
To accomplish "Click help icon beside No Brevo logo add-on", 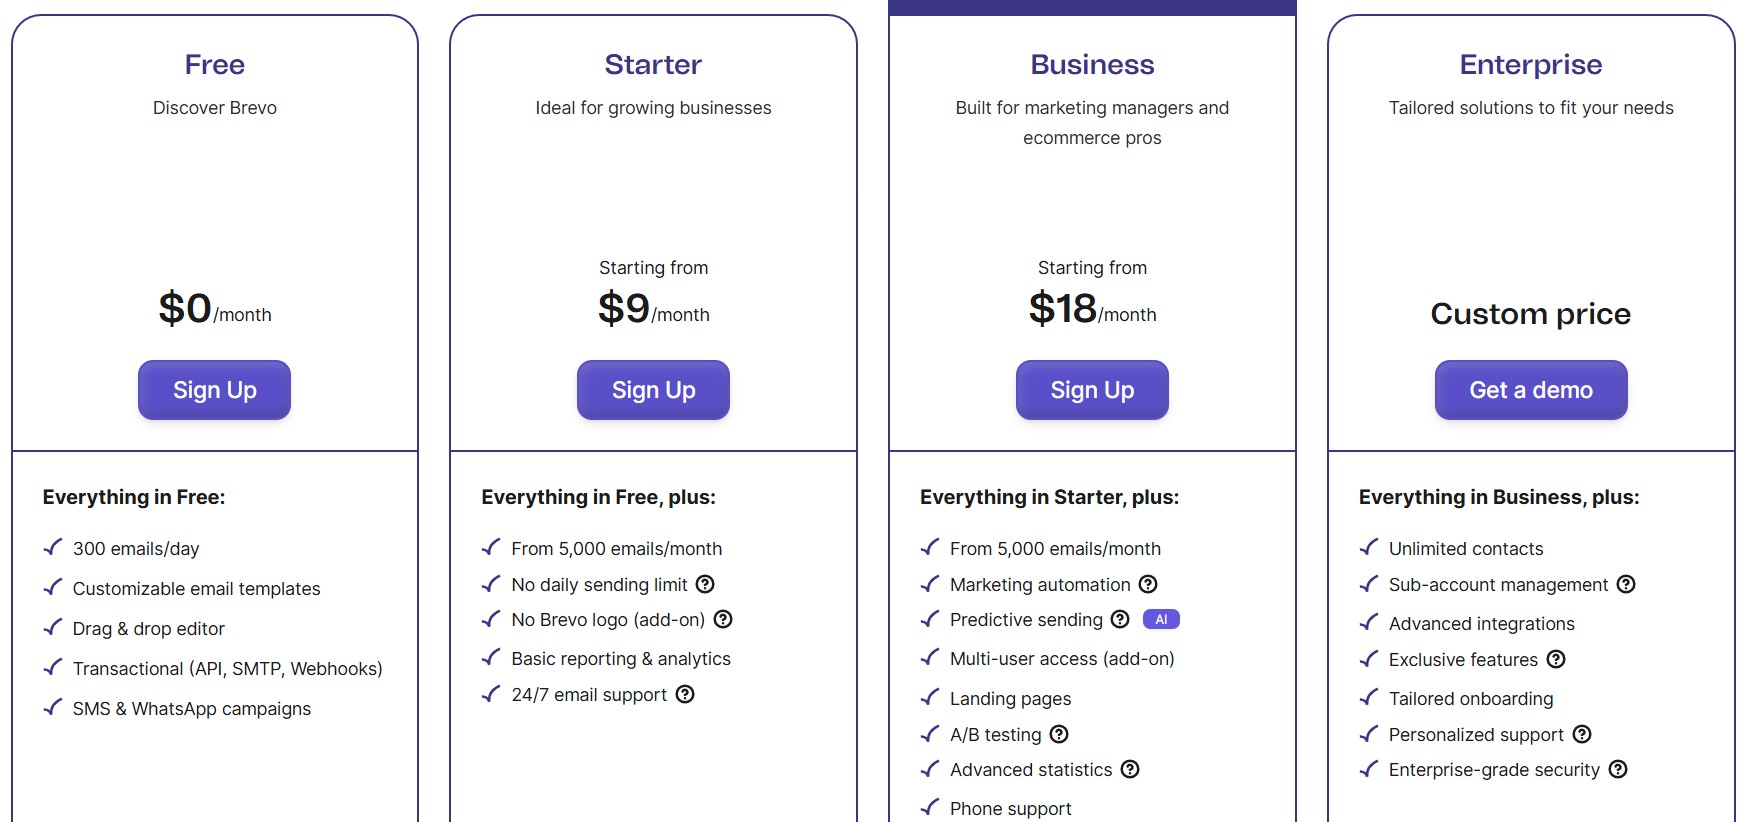I will click(x=723, y=619).
